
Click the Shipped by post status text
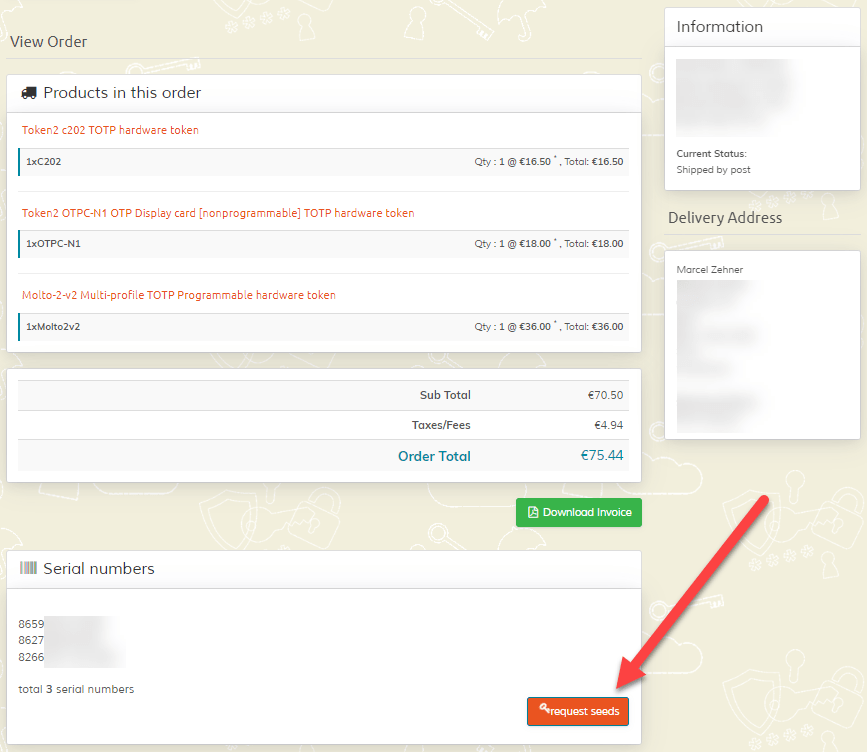[x=713, y=170]
